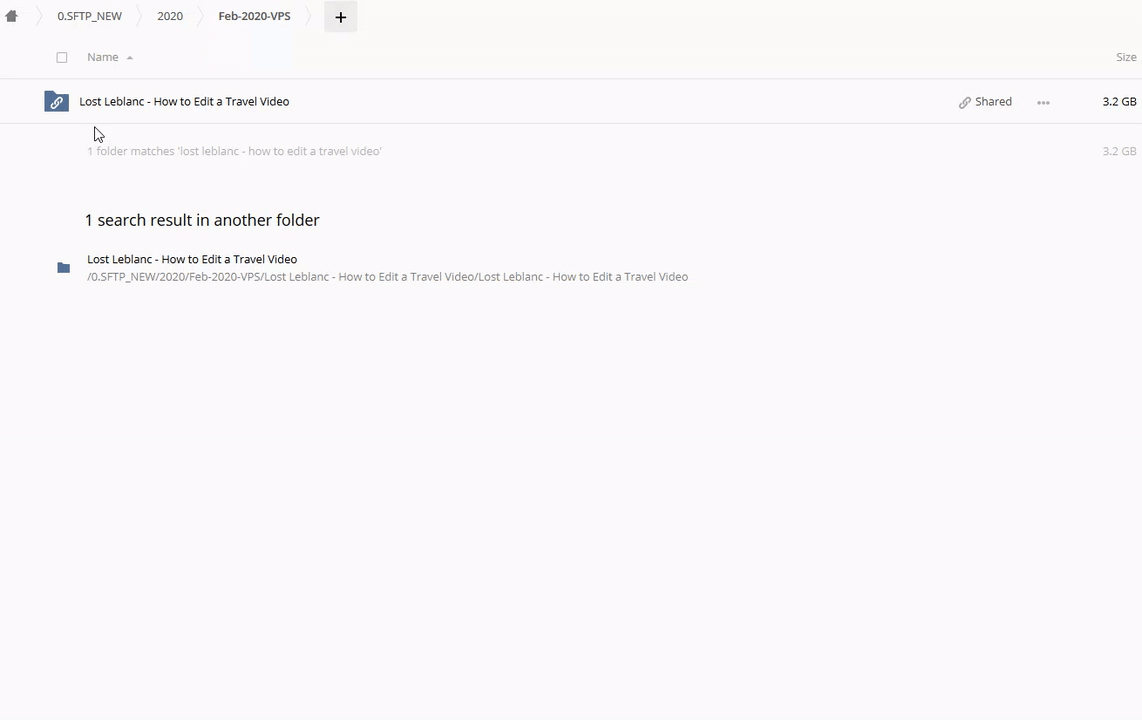Open the 0.SFTP_NEW breadcrumb

[90, 16]
